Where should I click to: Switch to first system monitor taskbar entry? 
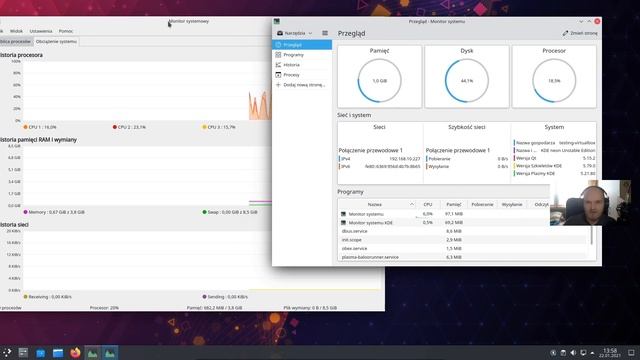coord(93,353)
